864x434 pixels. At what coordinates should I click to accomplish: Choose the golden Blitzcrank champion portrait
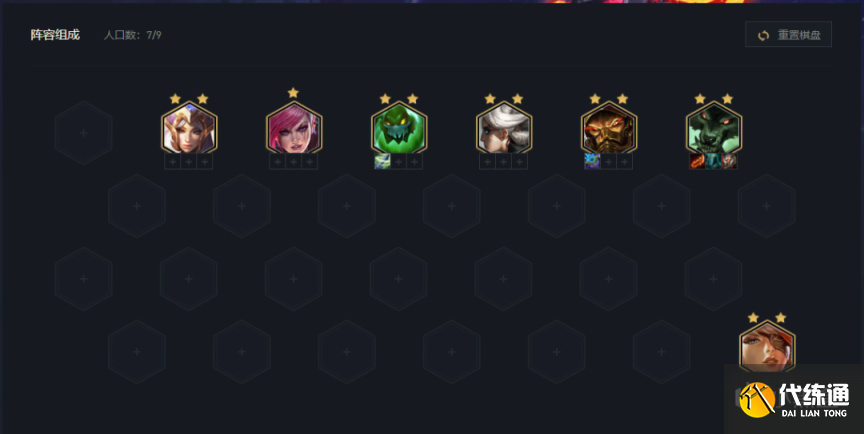point(609,130)
